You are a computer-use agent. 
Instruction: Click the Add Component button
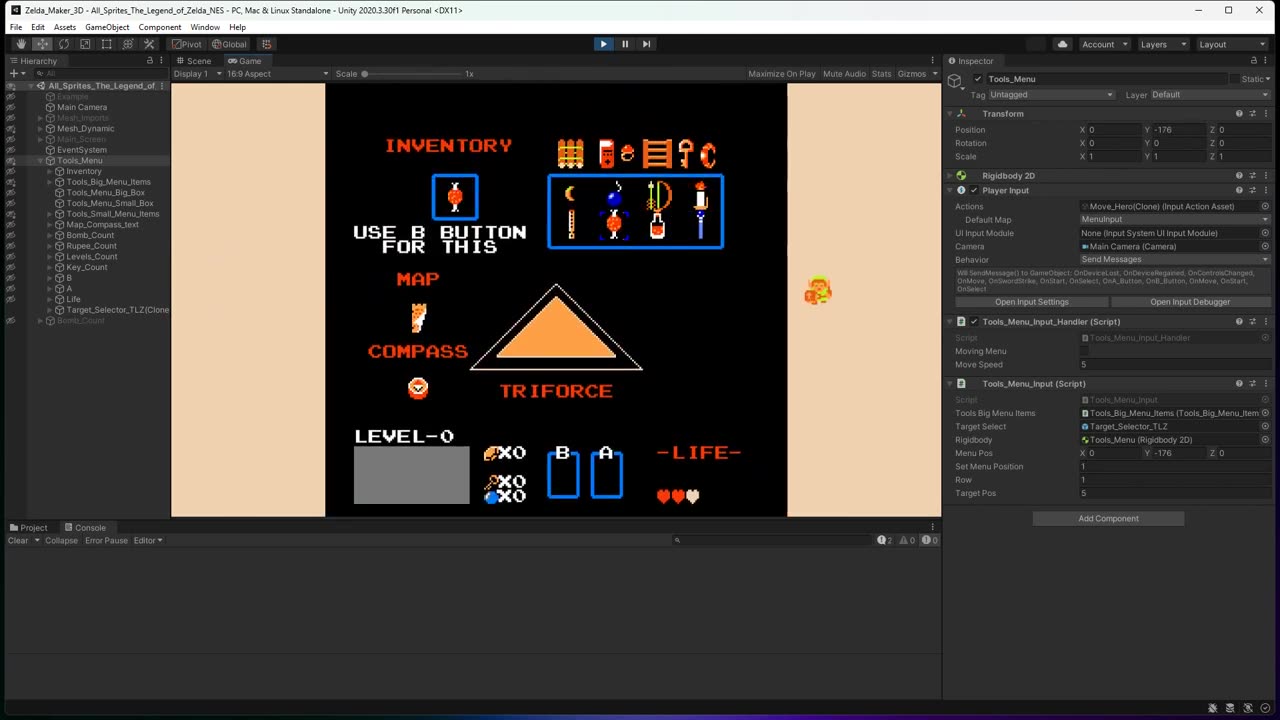[x=1108, y=519]
